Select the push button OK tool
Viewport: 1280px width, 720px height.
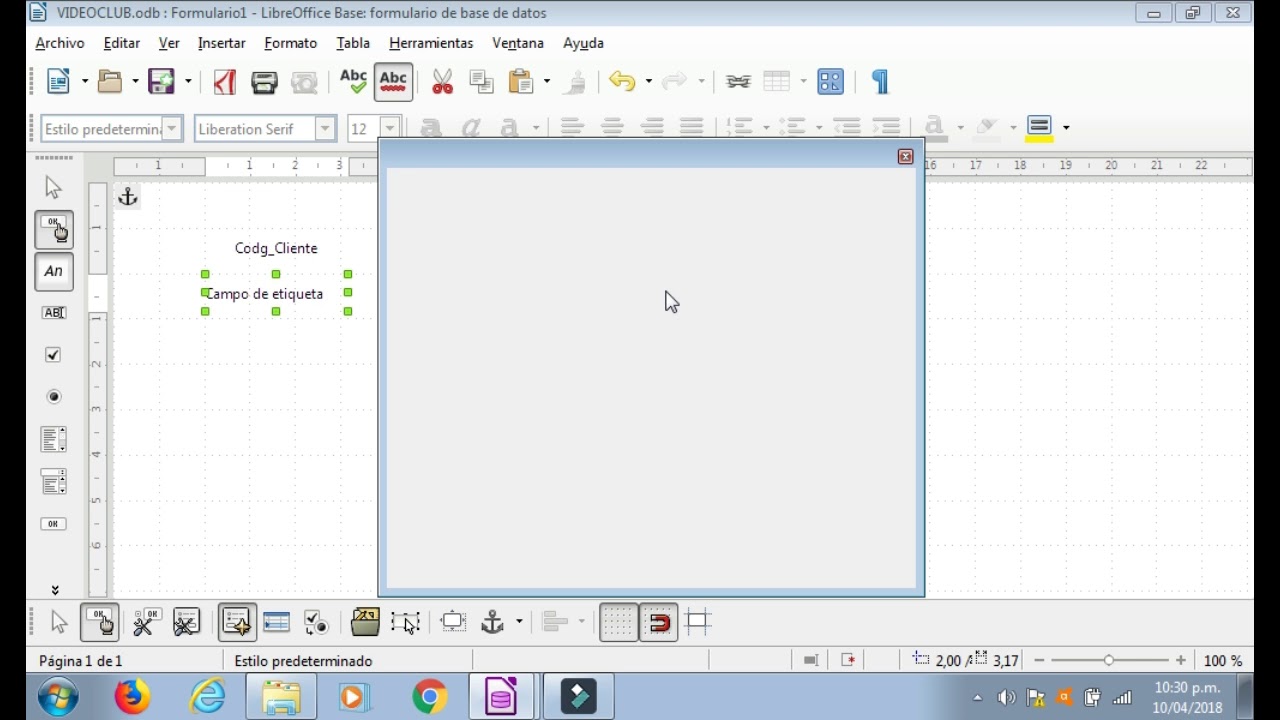[54, 524]
